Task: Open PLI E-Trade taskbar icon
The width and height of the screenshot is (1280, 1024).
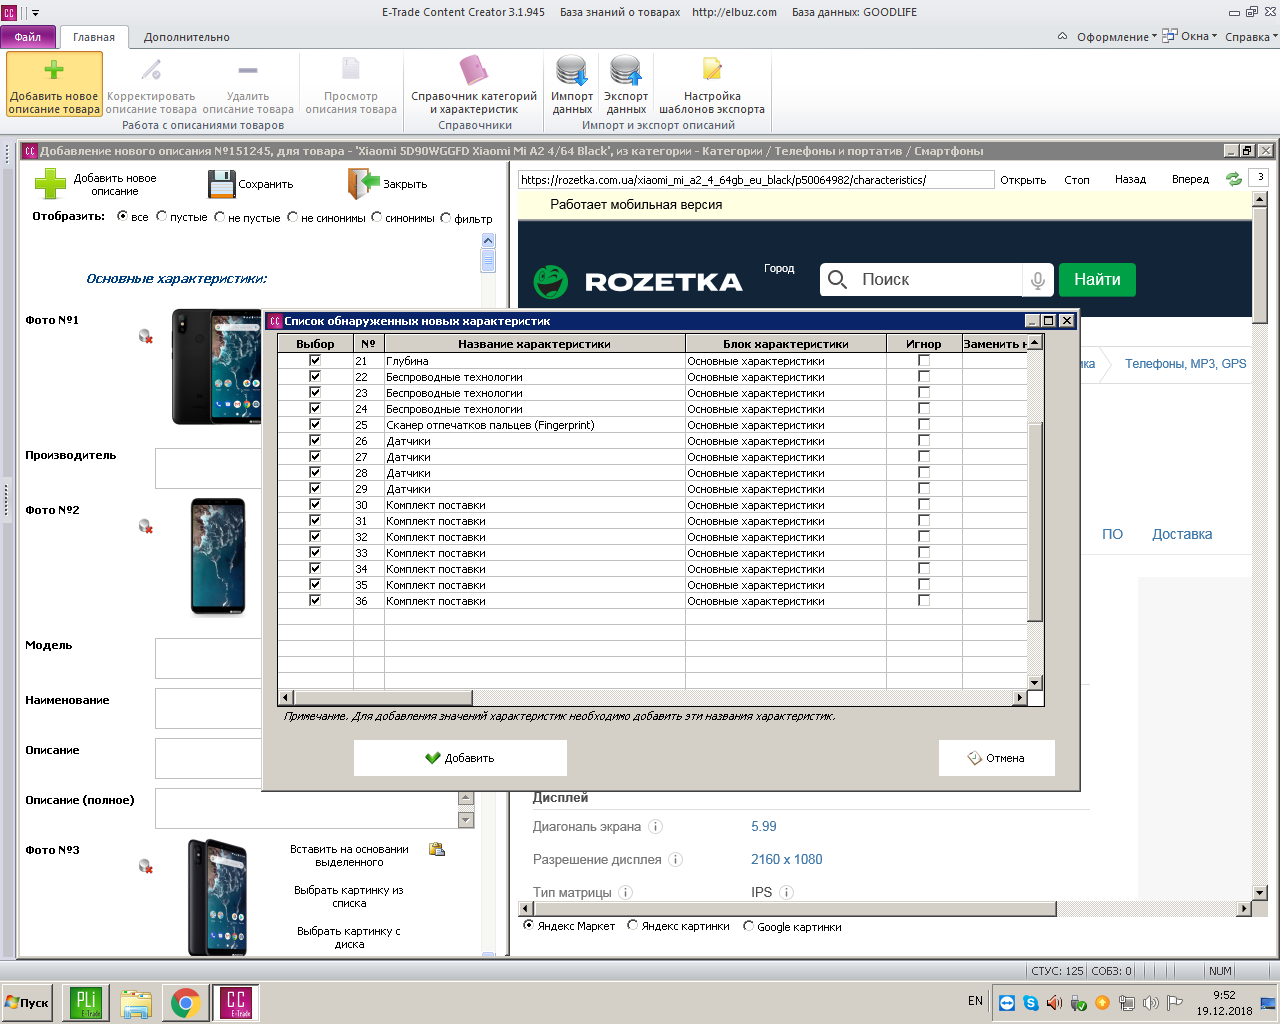Action: (86, 1003)
